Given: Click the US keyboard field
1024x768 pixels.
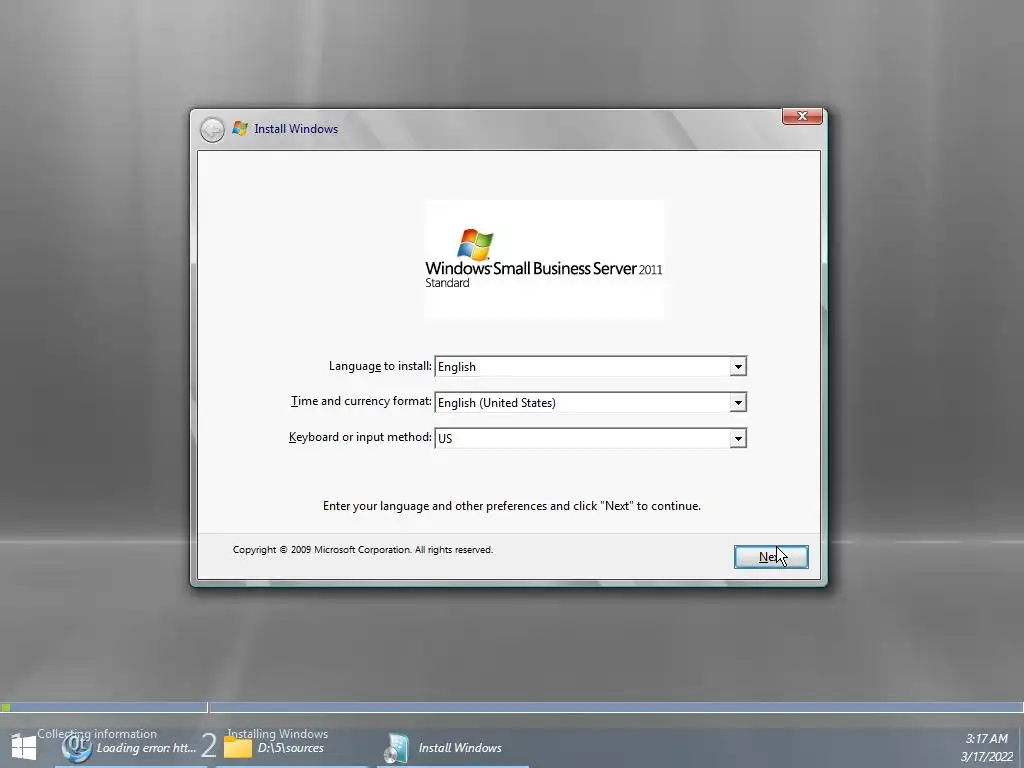Looking at the screenshot, I should click(x=590, y=438).
